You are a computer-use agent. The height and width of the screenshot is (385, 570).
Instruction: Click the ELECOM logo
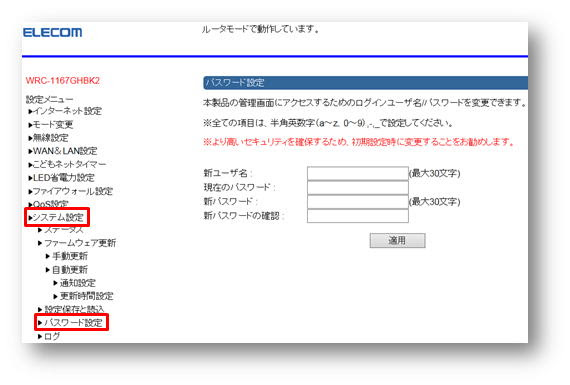(x=52, y=32)
